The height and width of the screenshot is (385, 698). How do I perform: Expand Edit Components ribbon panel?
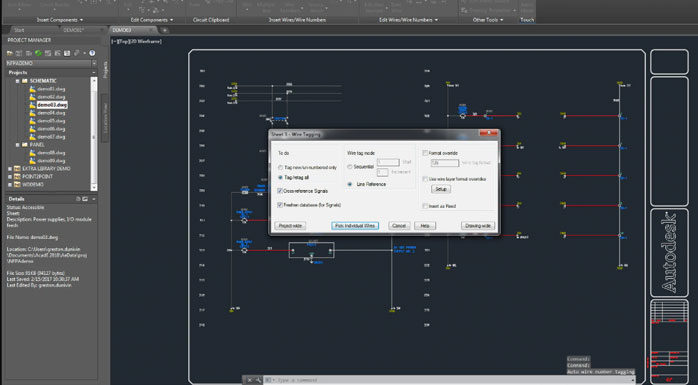pyautogui.click(x=151, y=20)
